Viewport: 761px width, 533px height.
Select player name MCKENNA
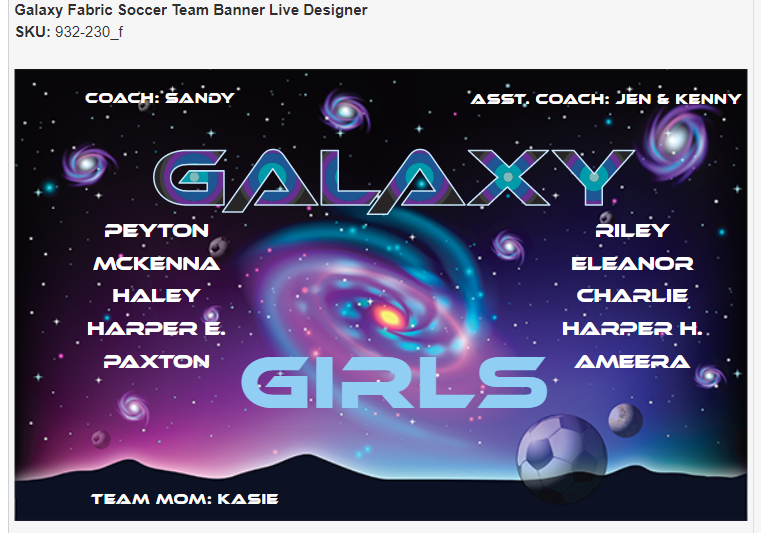[x=156, y=264]
